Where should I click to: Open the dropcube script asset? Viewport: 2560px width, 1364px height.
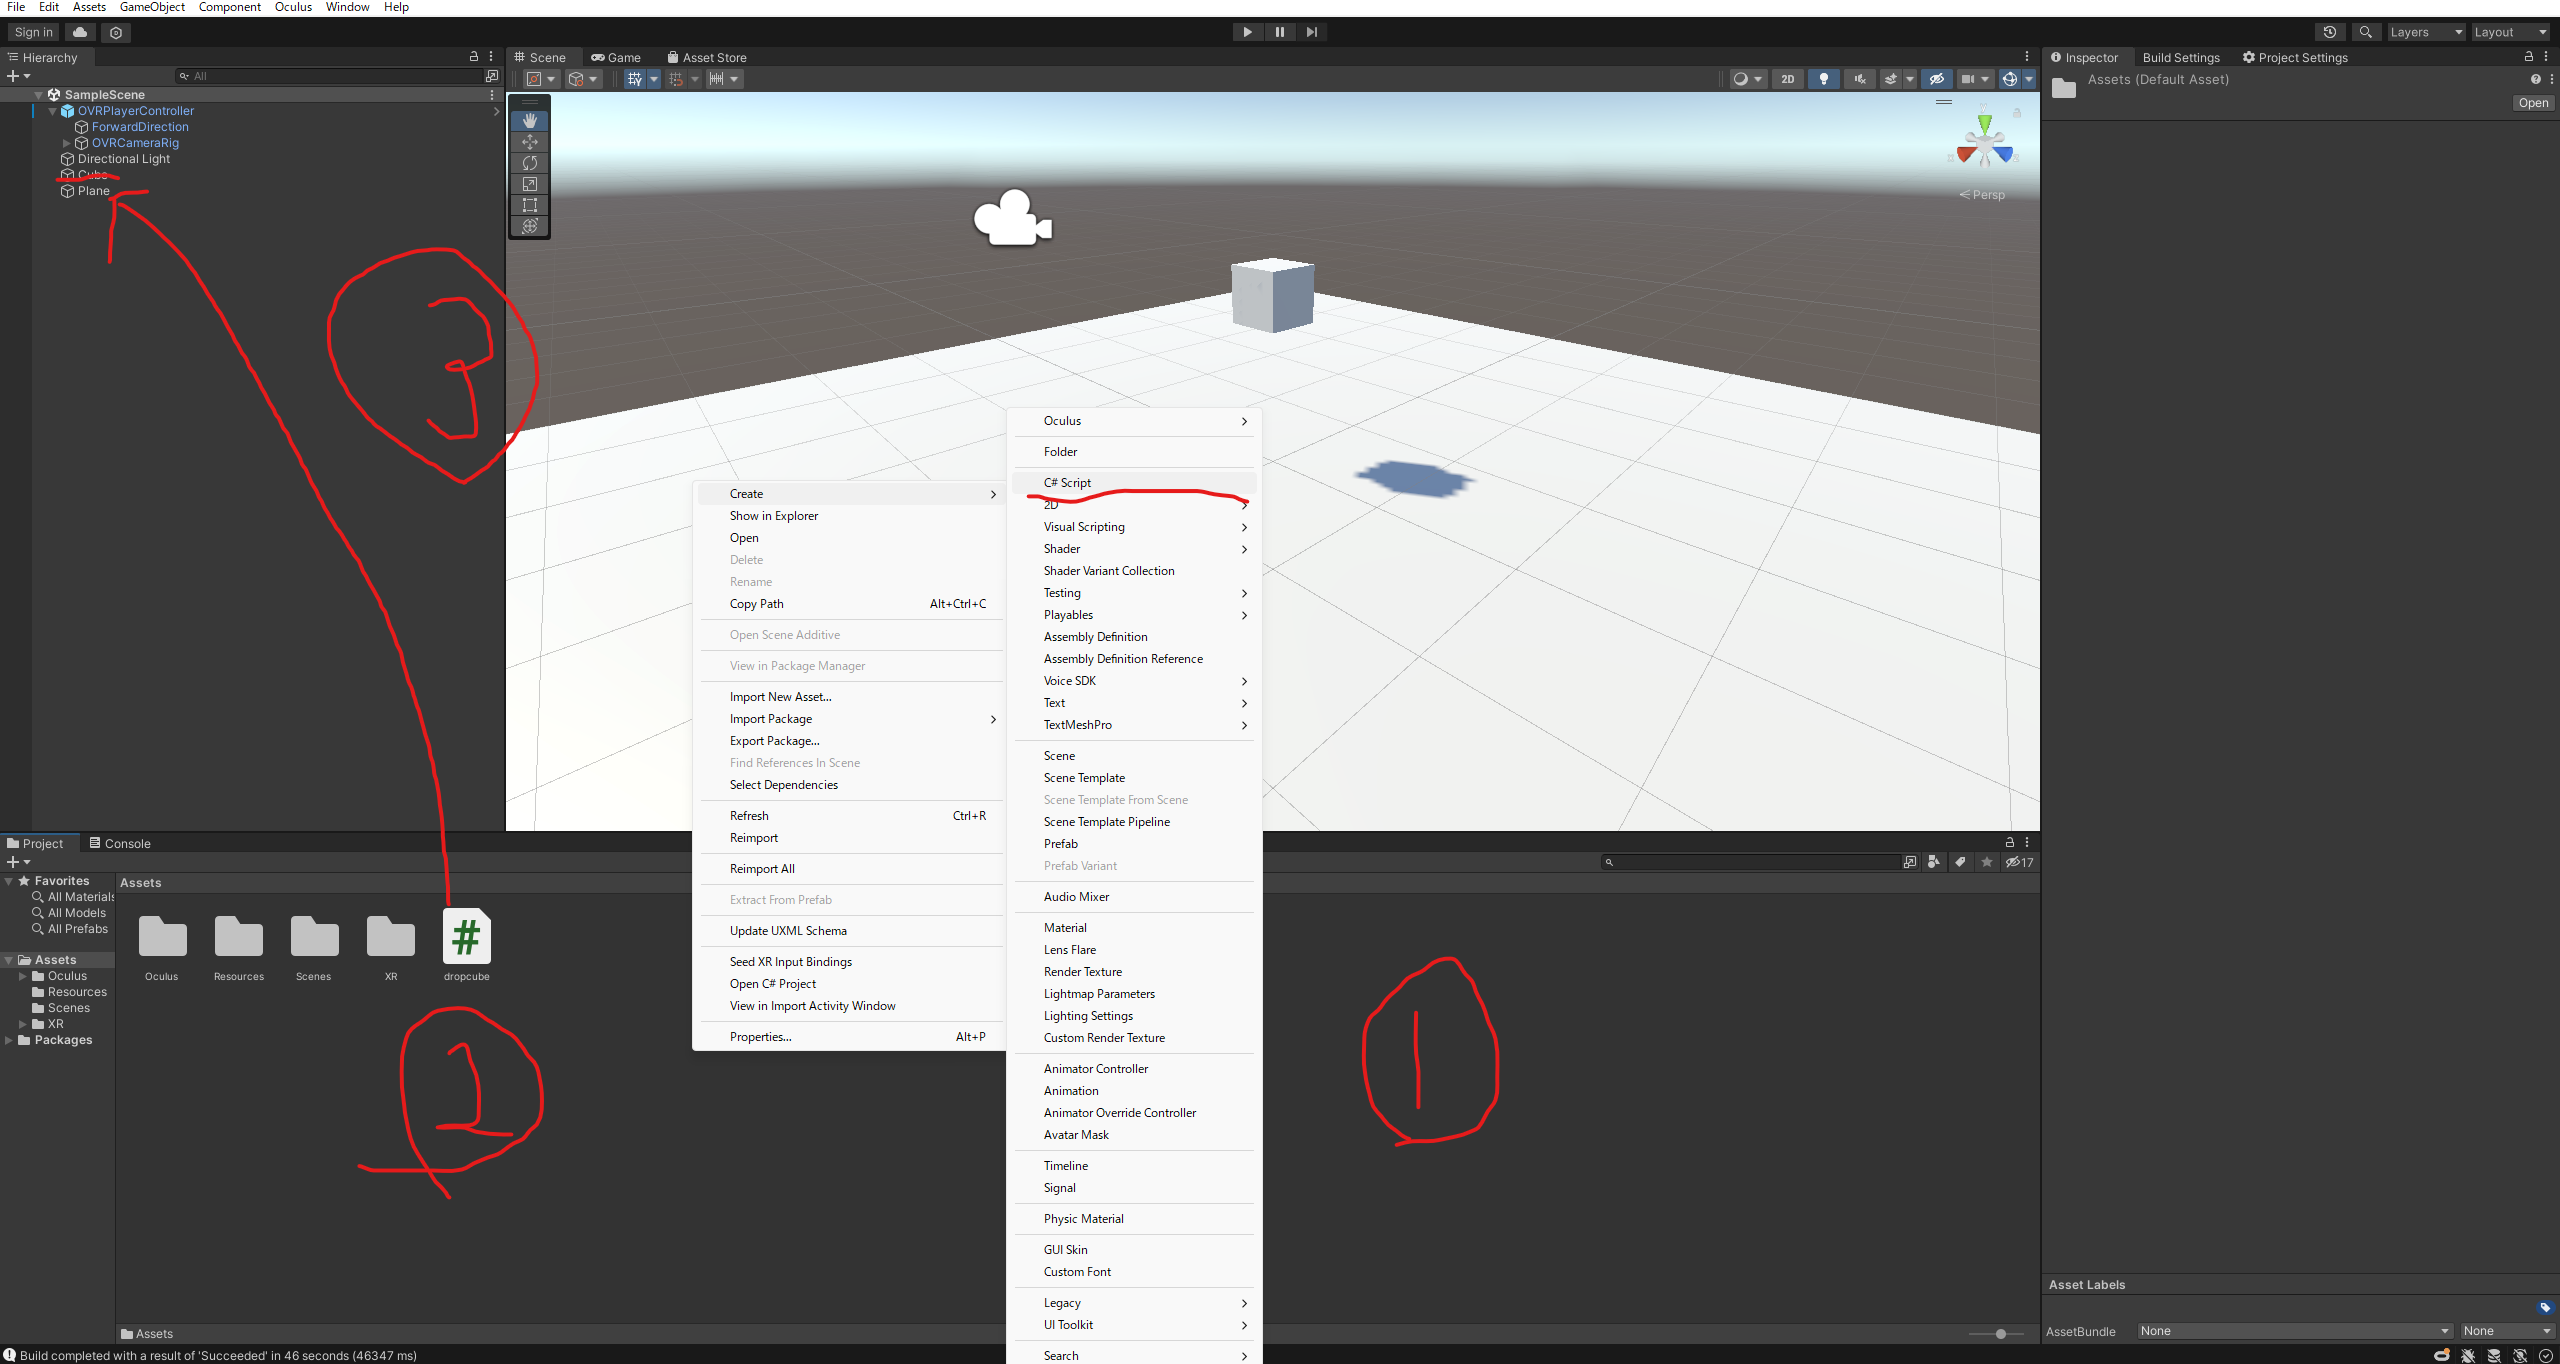466,937
